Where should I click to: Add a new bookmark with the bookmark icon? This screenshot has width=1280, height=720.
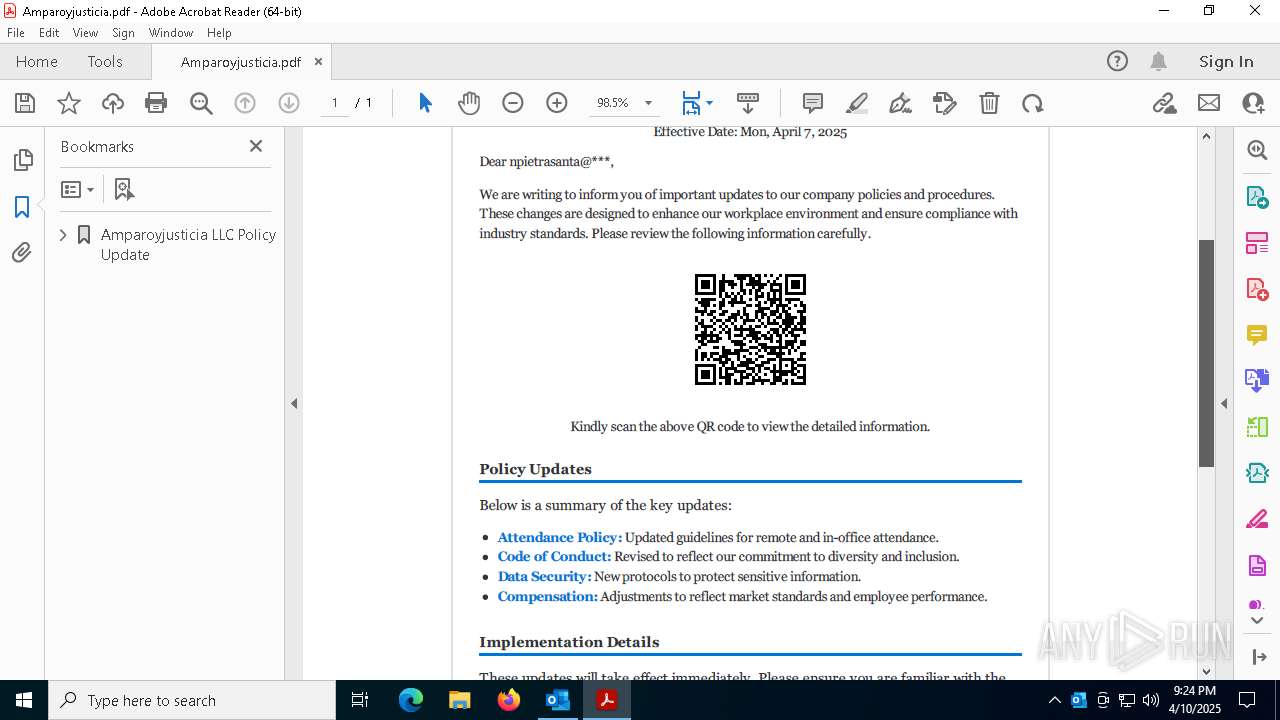124,189
